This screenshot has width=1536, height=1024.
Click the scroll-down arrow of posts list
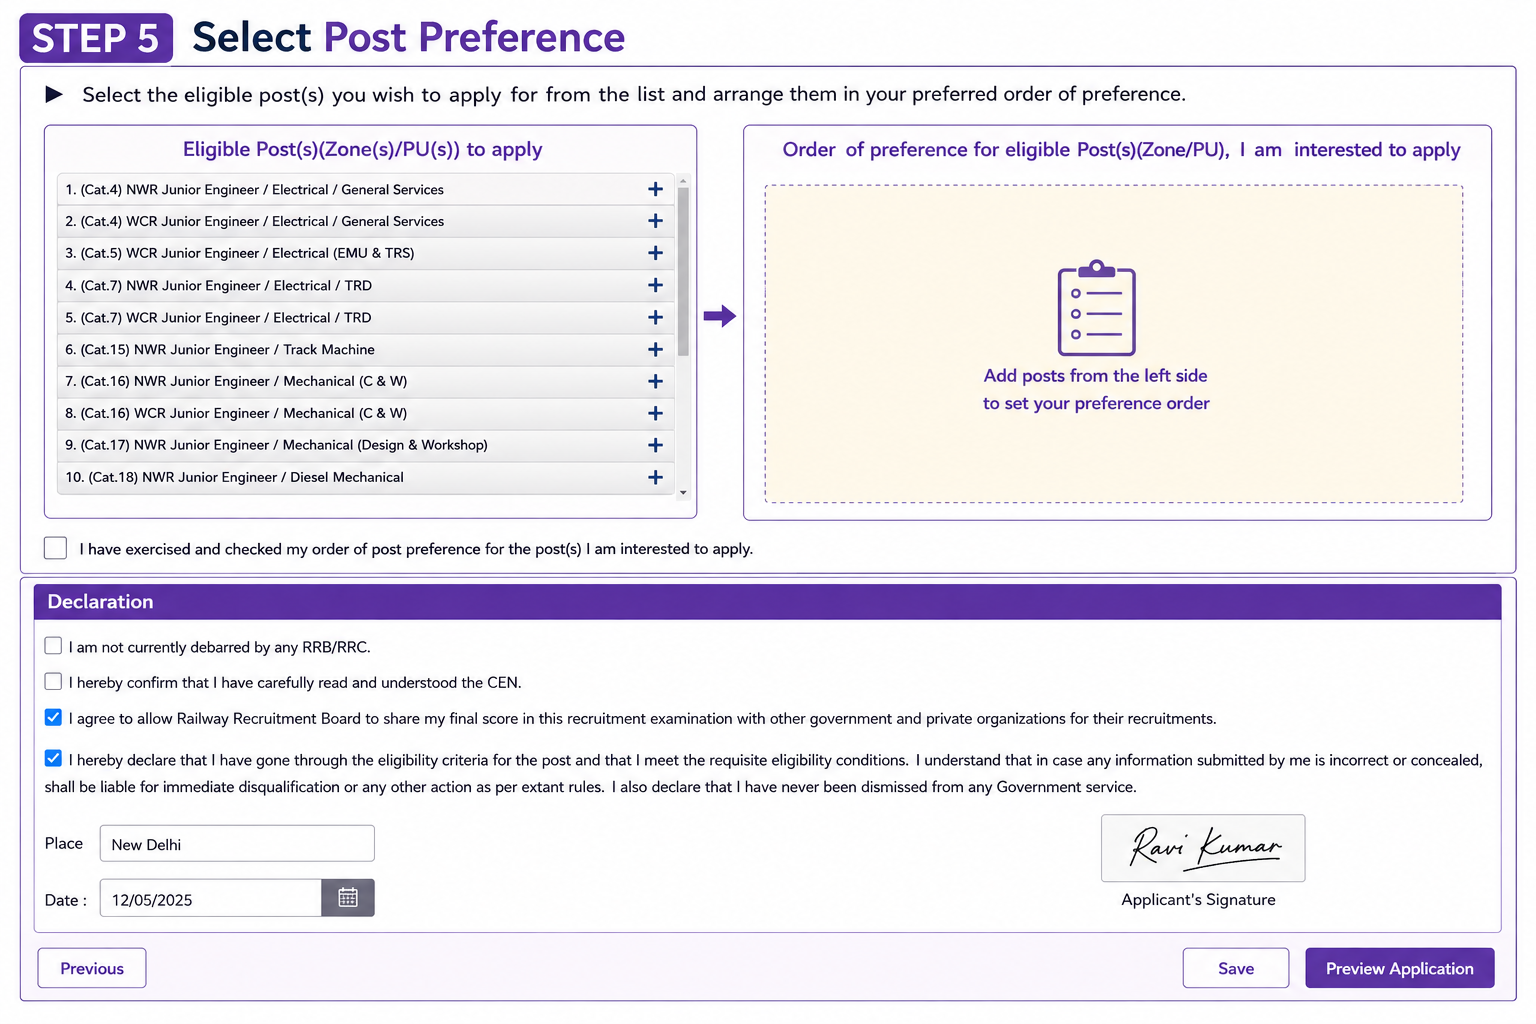pos(683,492)
